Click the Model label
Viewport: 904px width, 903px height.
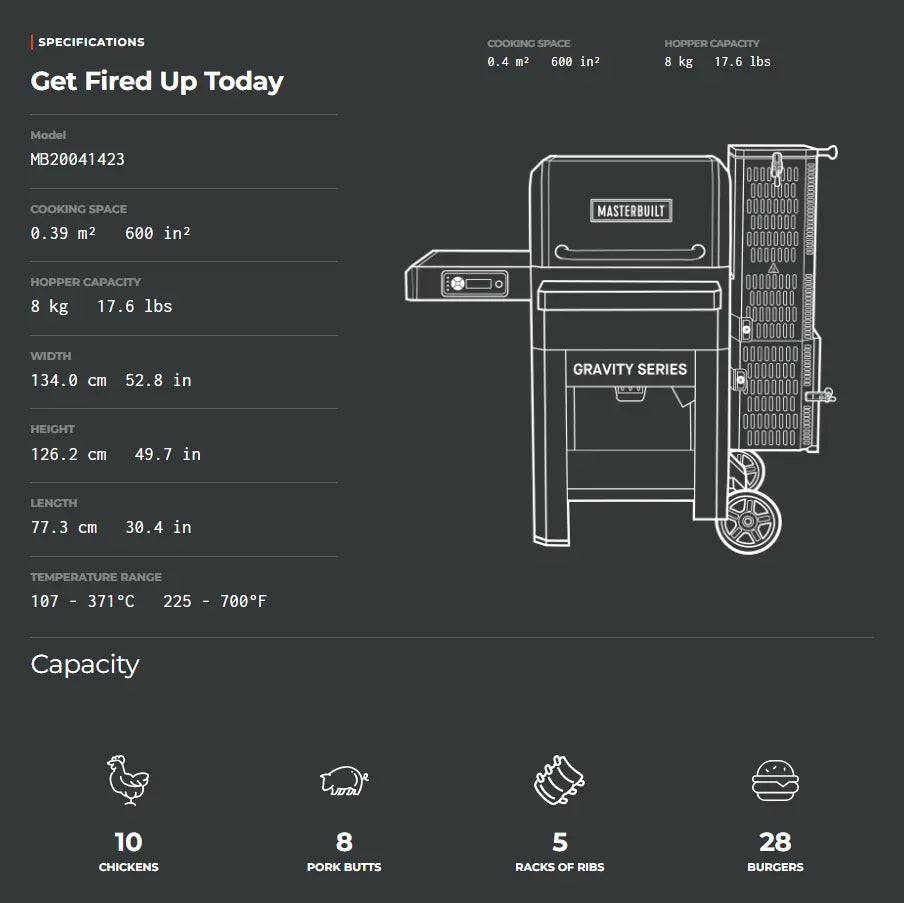point(48,135)
